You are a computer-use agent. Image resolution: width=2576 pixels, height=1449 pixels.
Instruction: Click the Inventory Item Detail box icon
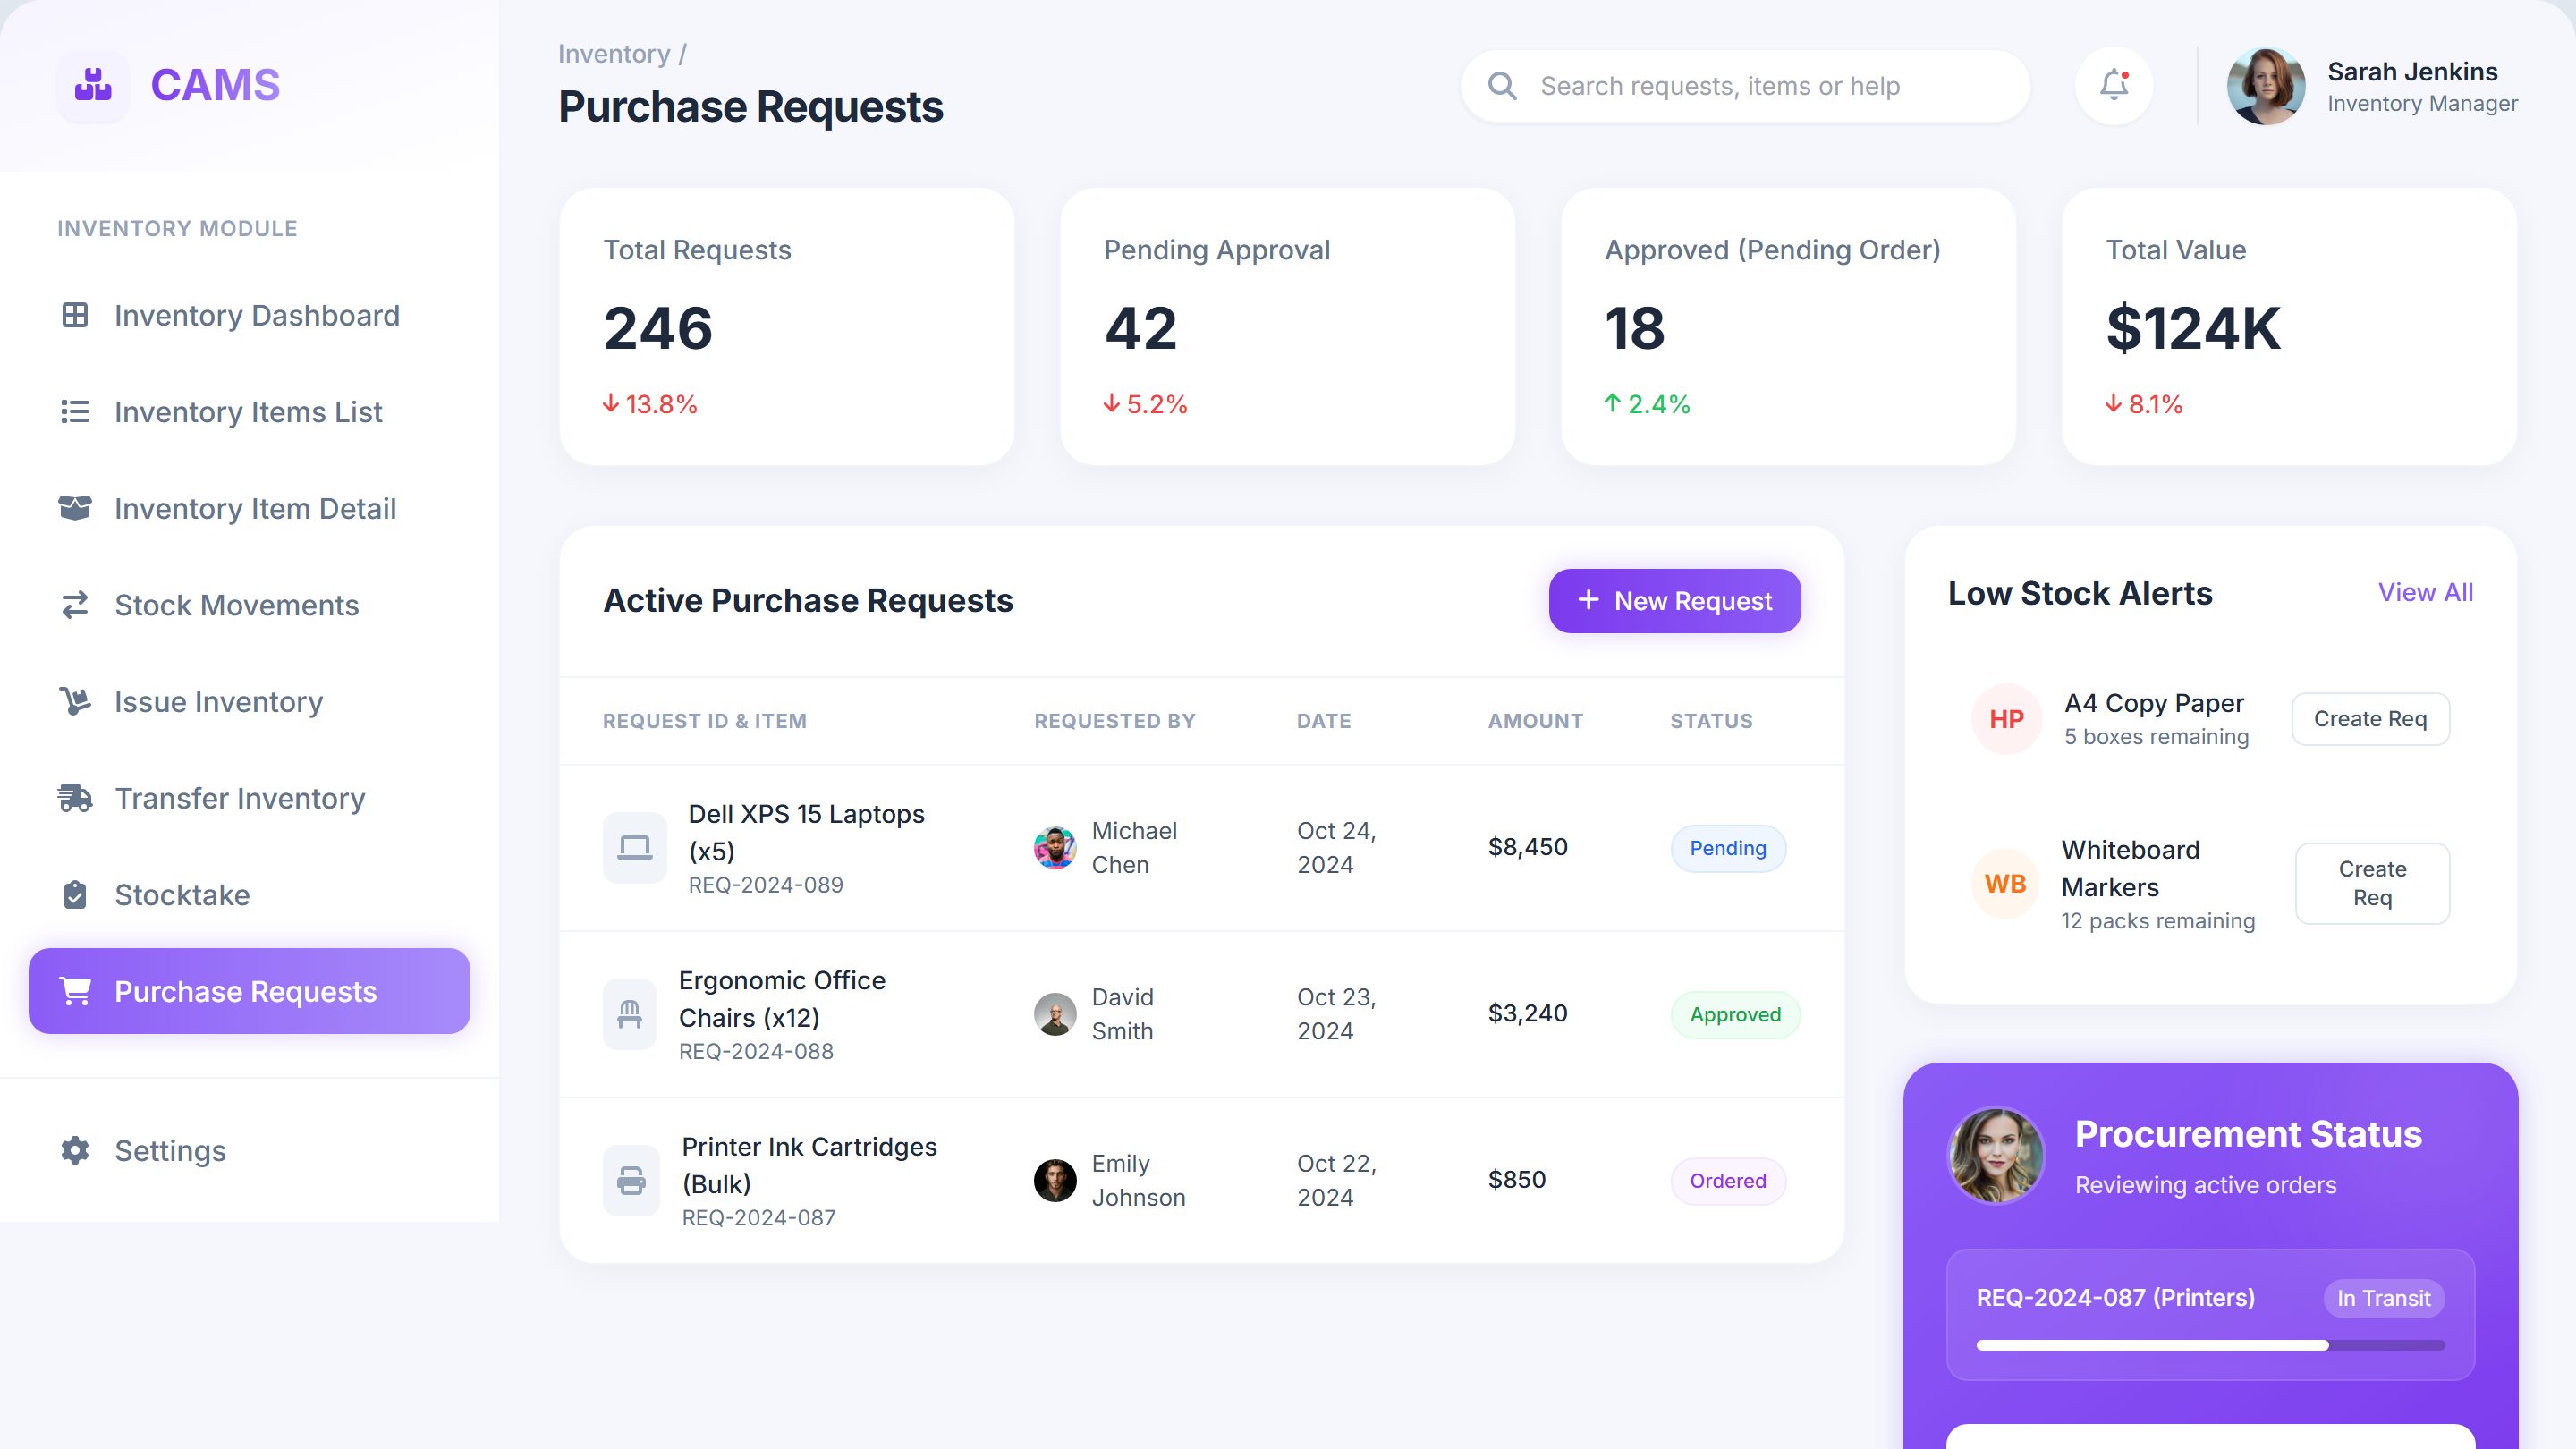[75, 508]
